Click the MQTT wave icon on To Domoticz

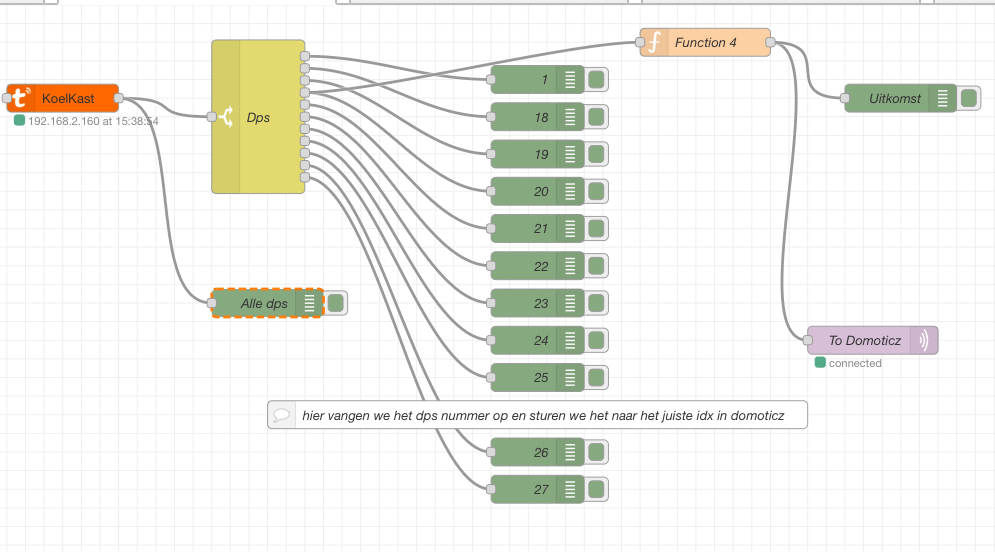924,340
